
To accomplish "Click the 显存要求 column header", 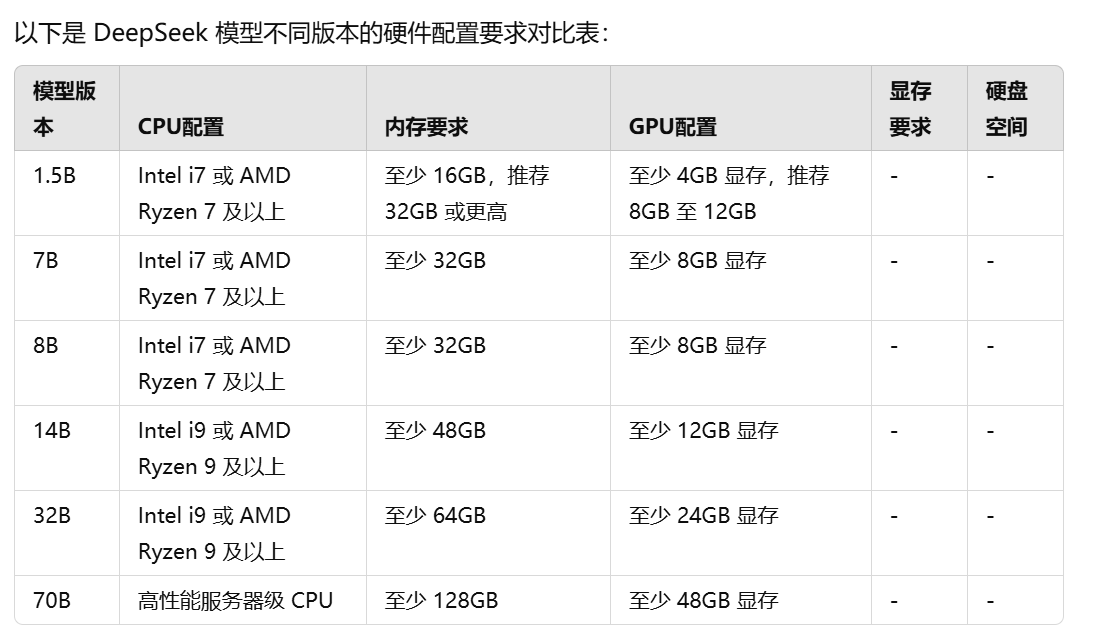I will point(919,109).
